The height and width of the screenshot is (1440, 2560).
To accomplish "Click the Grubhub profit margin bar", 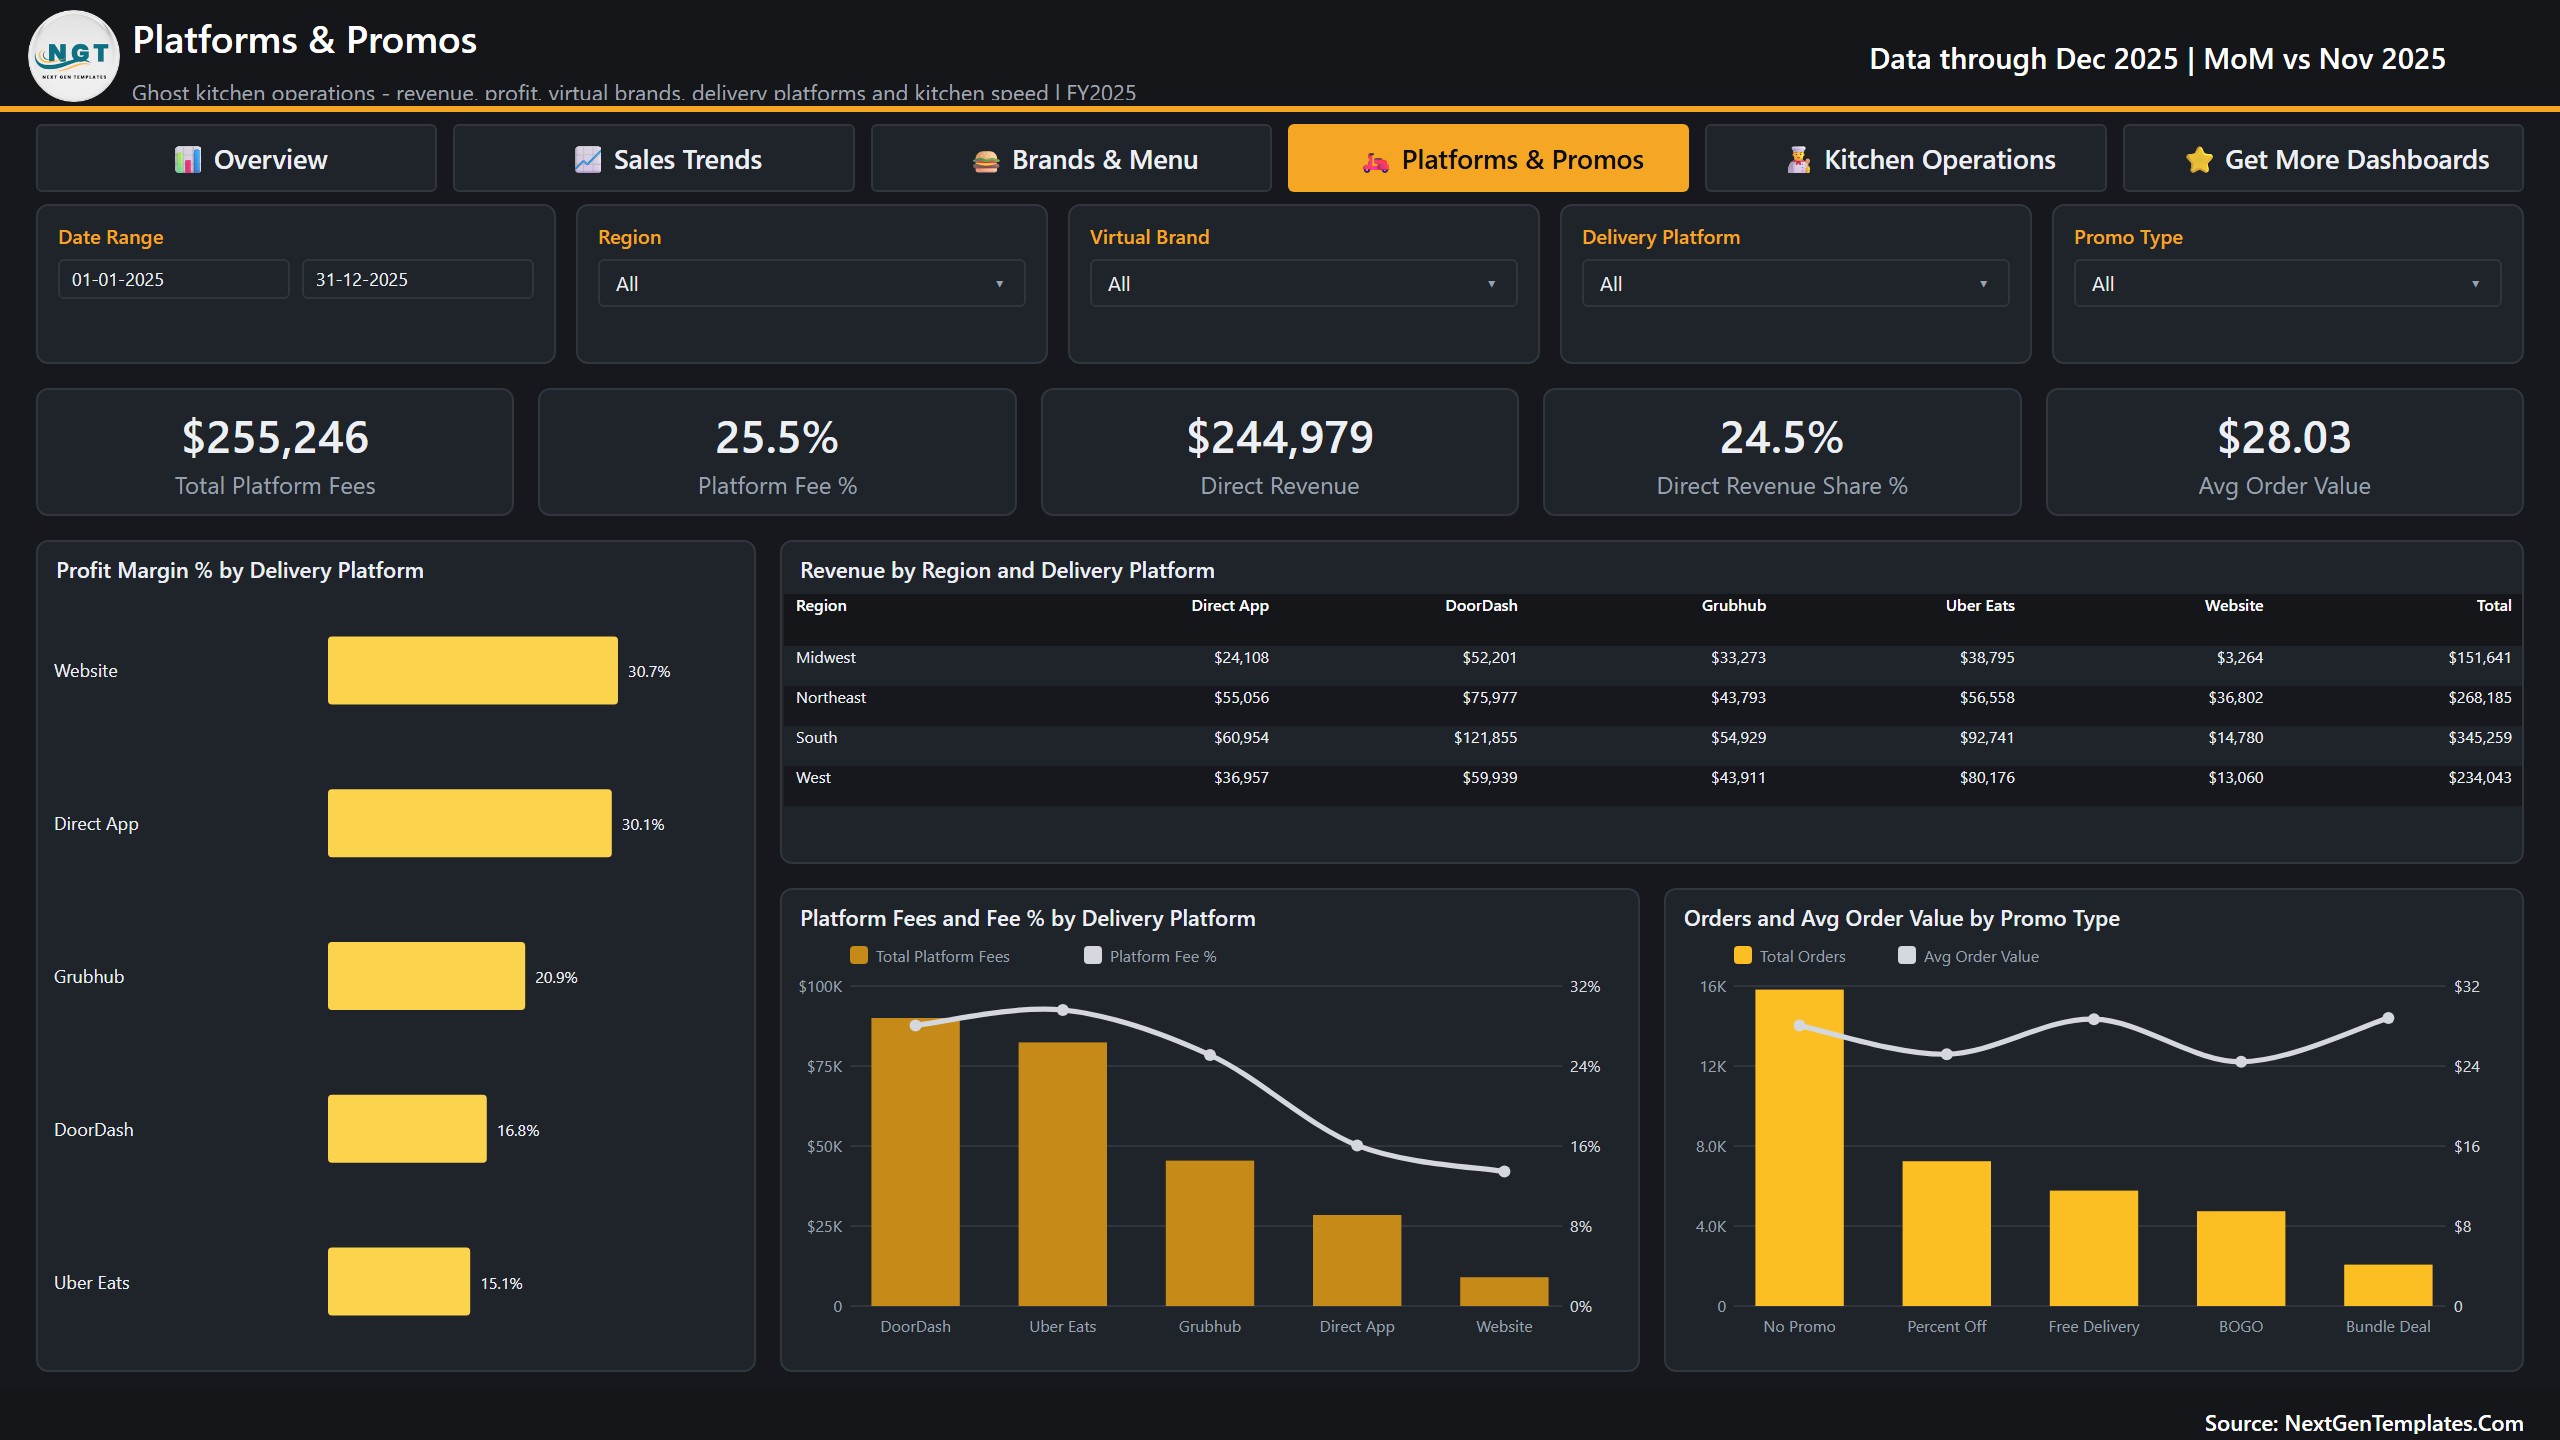I will point(426,976).
